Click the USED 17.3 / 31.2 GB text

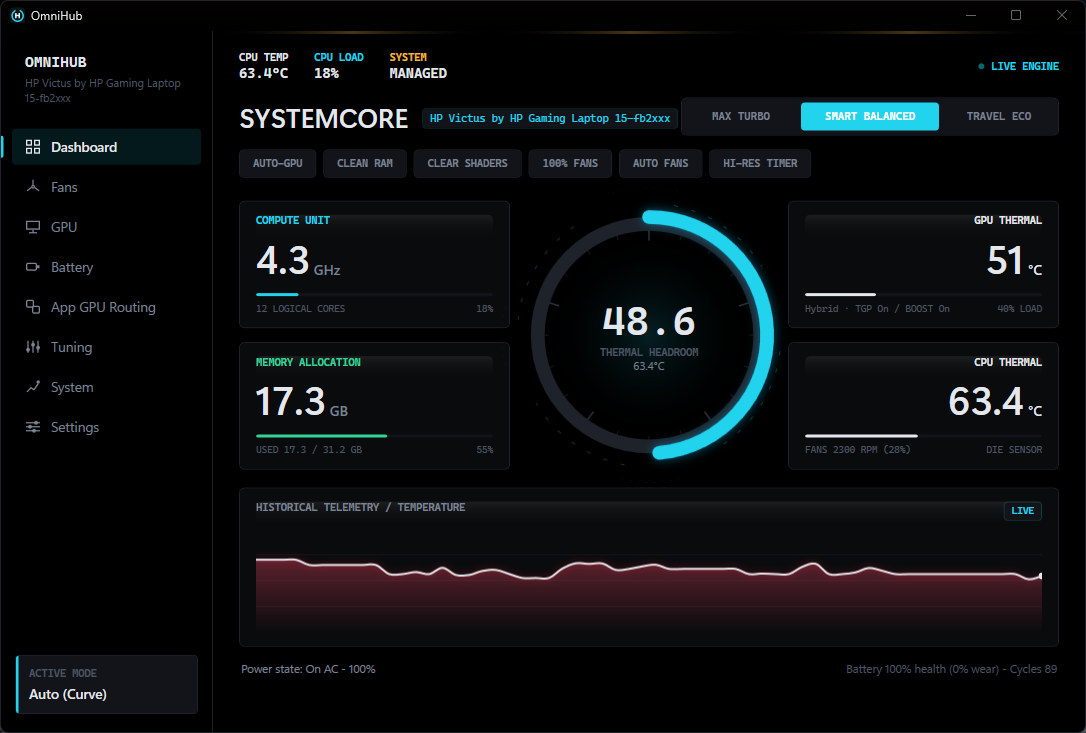pyautogui.click(x=309, y=450)
